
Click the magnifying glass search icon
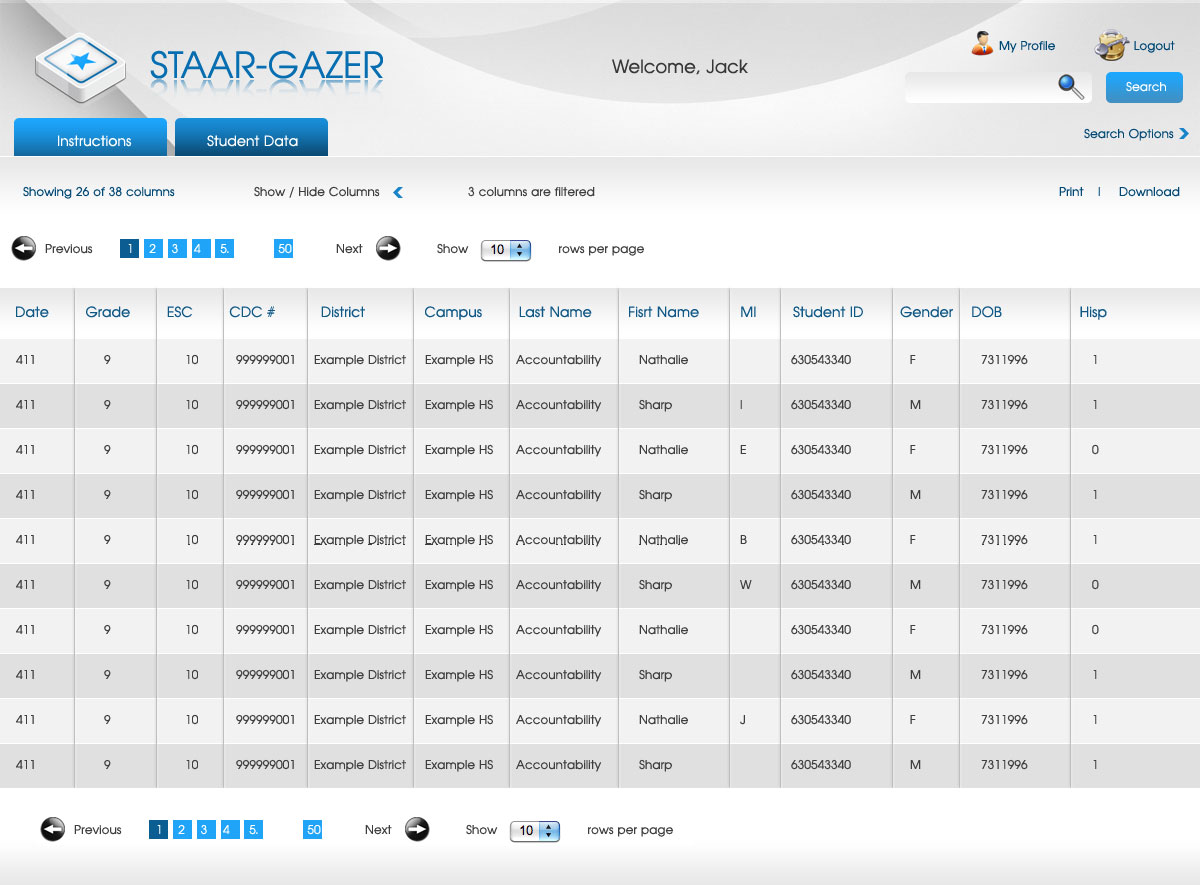click(1071, 87)
